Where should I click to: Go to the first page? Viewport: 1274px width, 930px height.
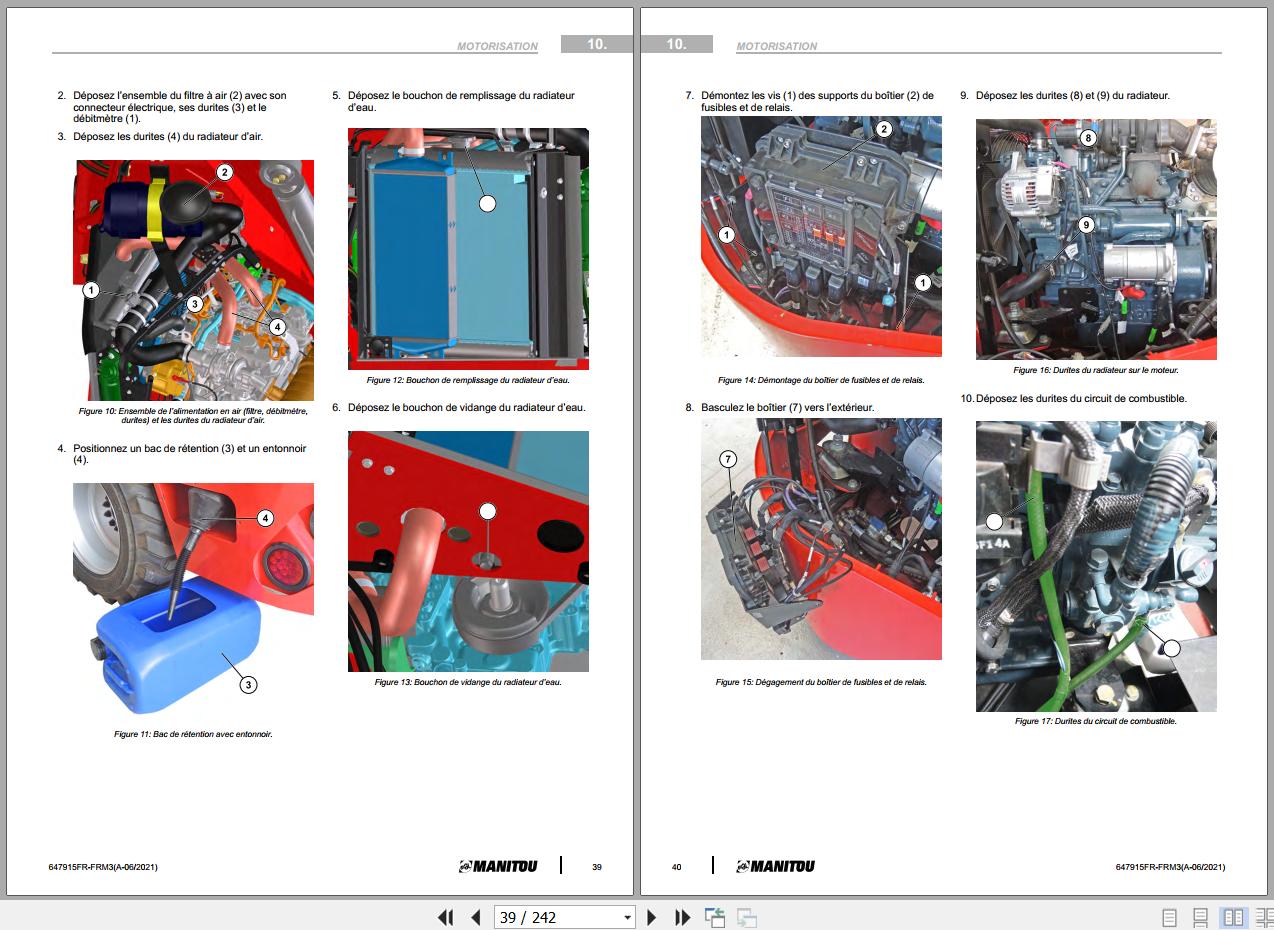click(x=446, y=917)
